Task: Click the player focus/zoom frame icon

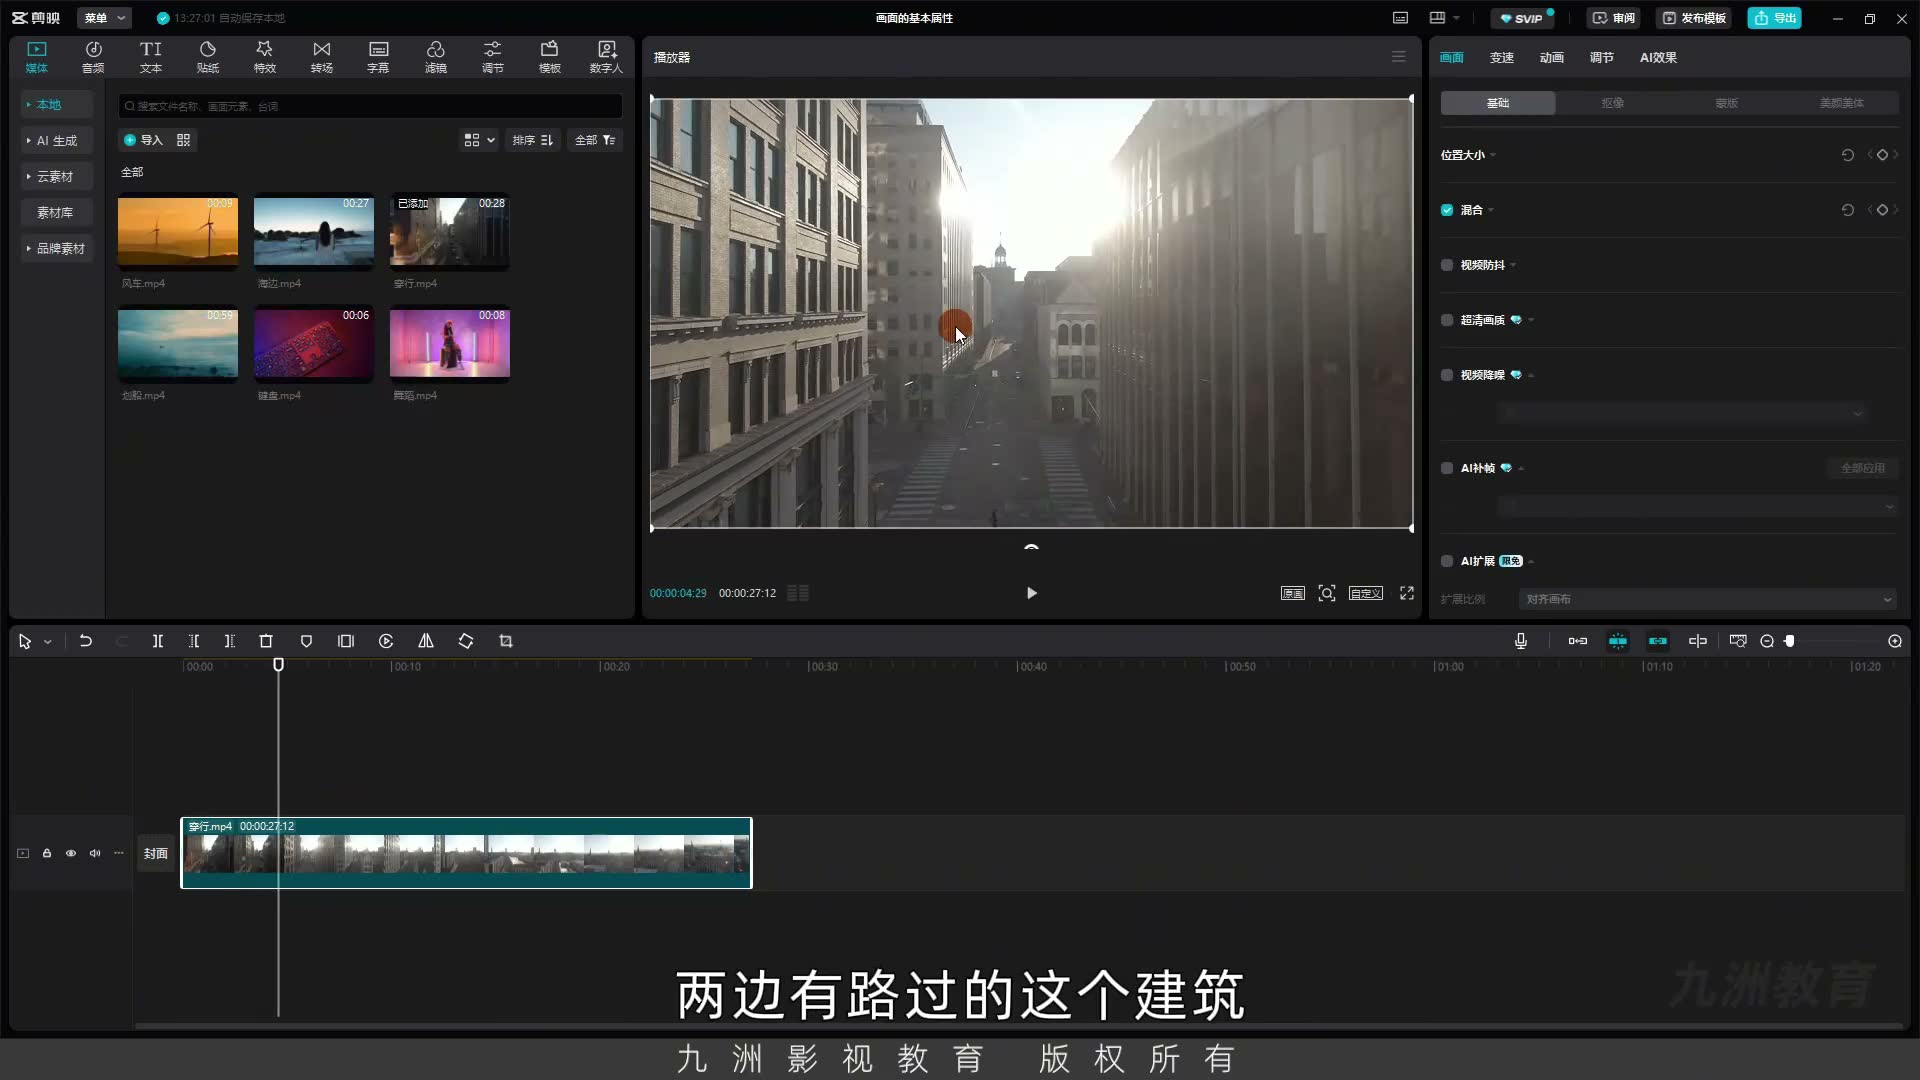Action: [x=1327, y=593]
